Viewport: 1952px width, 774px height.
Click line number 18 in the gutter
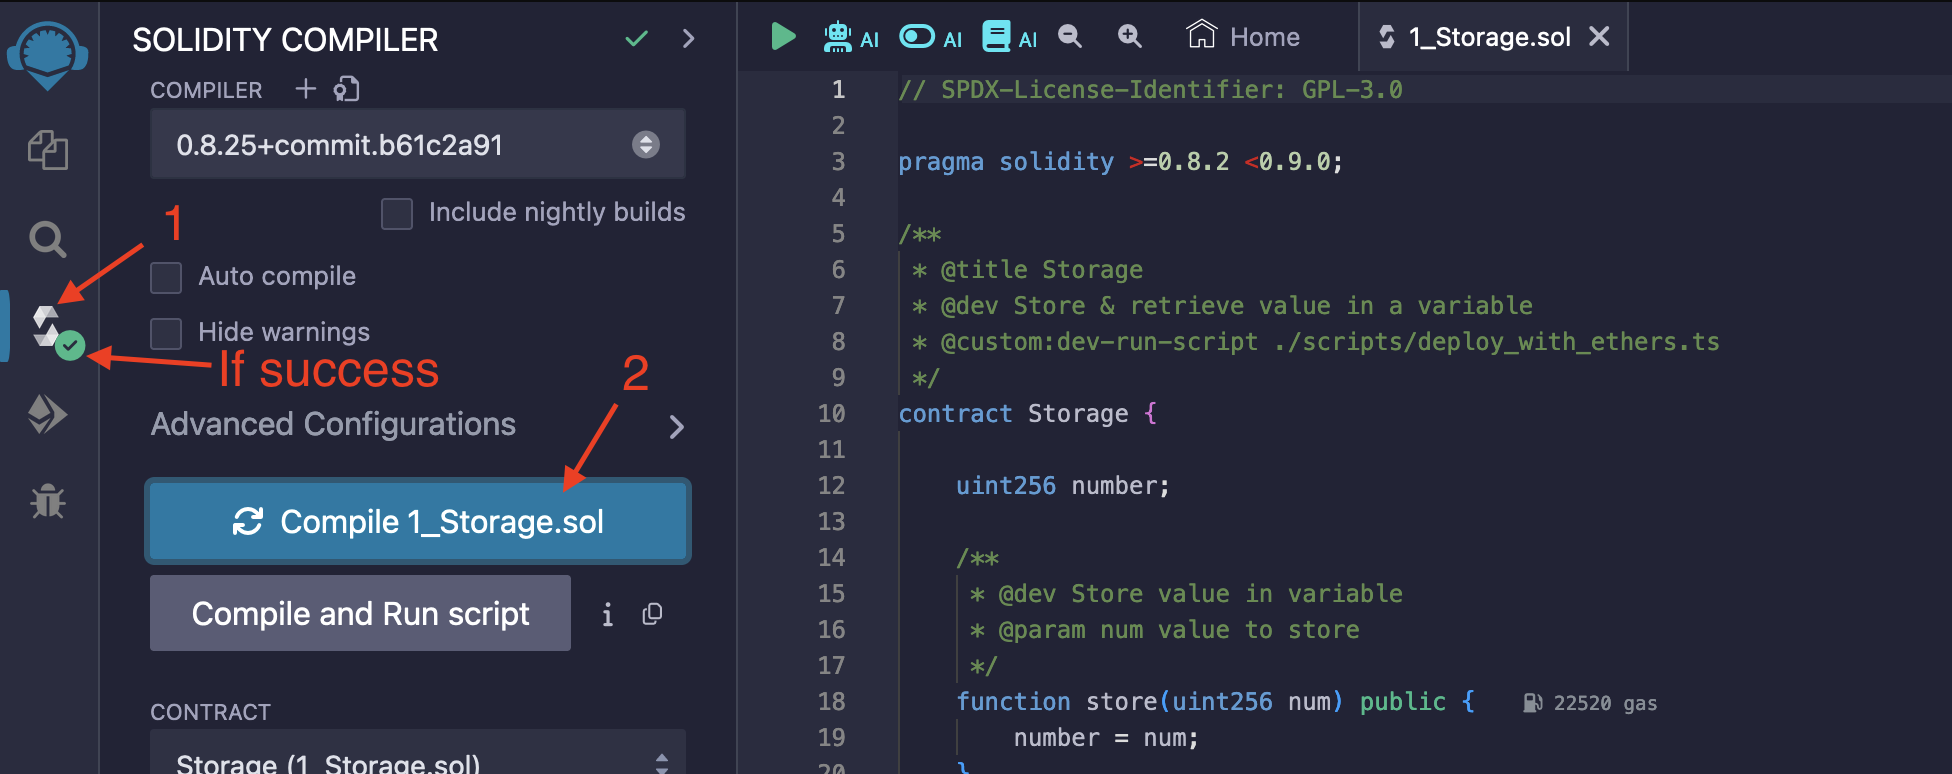click(x=831, y=702)
